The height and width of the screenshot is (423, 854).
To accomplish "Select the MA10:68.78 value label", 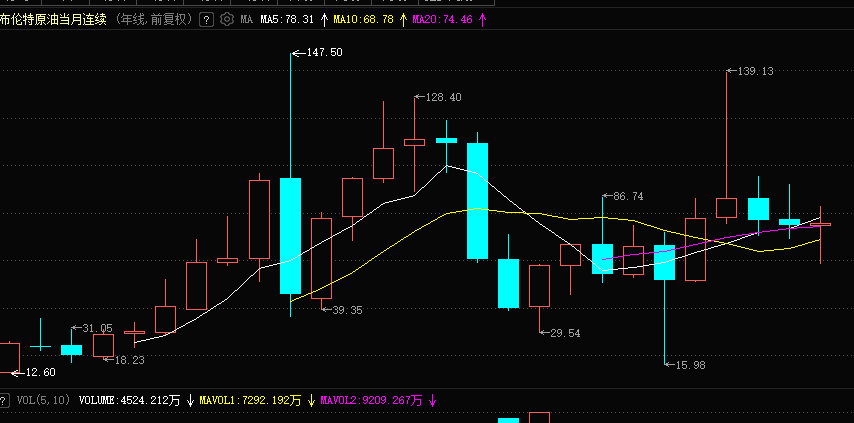I will [363, 19].
